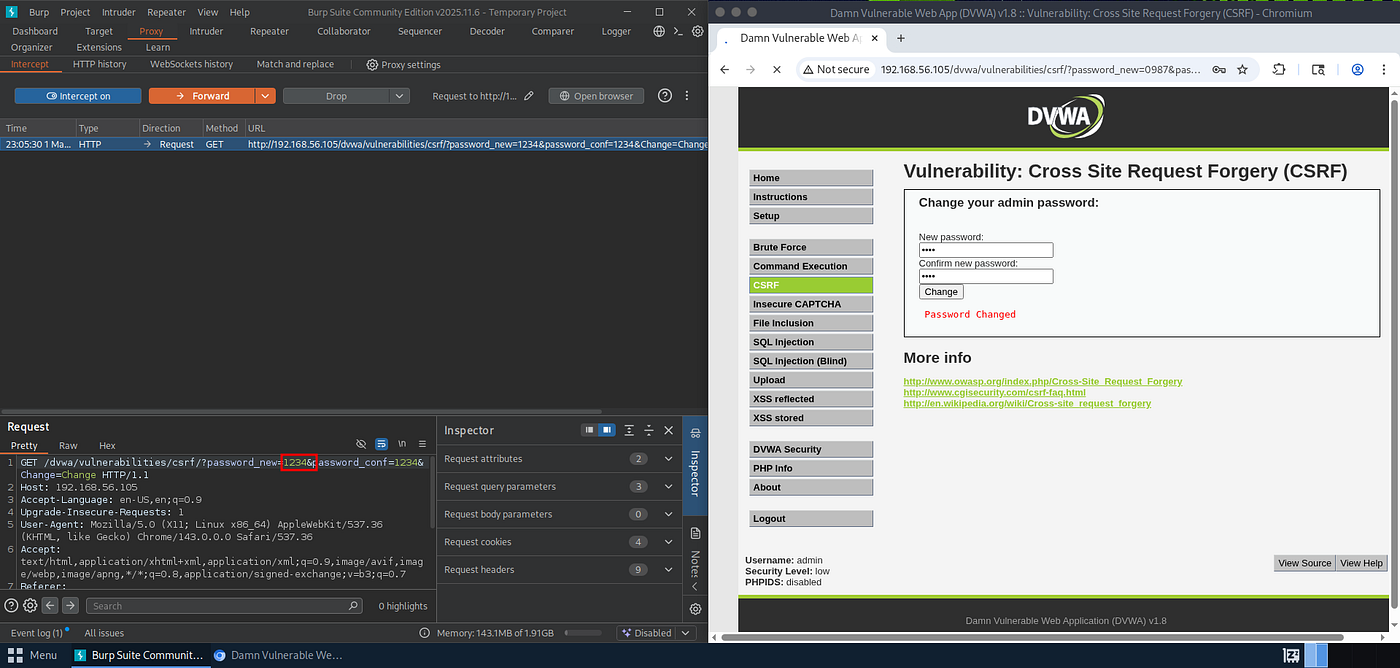
Task: Select the Raw request view tab
Action: coord(68,445)
